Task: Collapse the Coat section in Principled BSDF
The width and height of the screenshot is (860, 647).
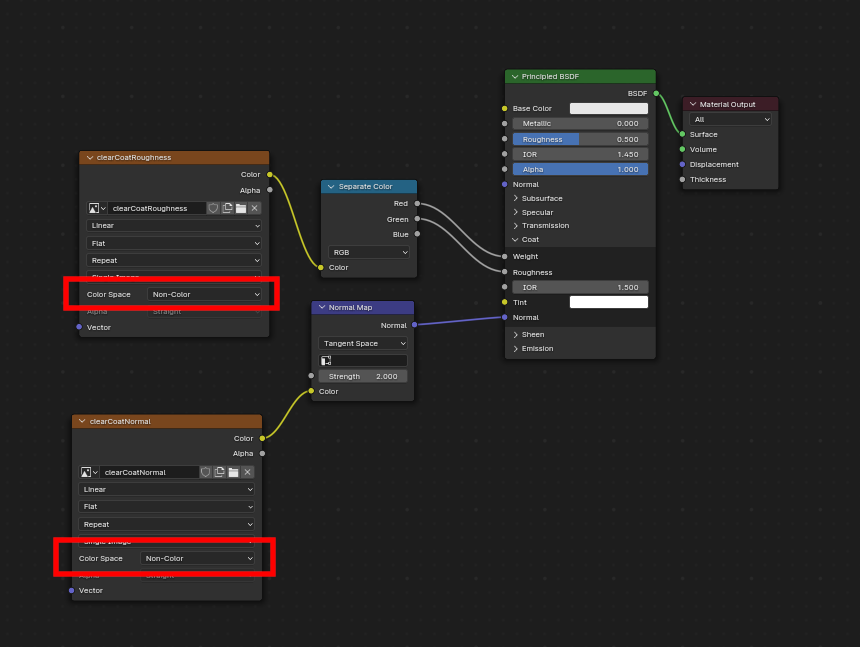Action: click(x=527, y=239)
